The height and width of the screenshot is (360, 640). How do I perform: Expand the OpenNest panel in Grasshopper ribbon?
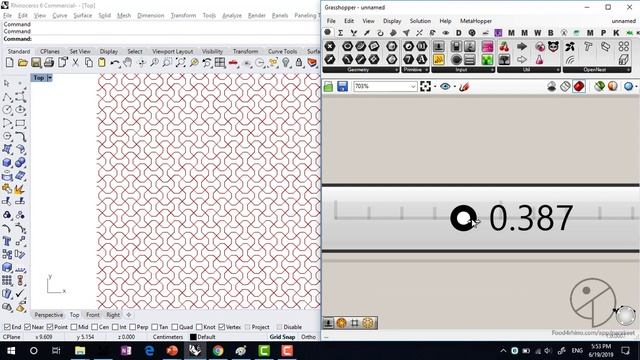[628, 70]
